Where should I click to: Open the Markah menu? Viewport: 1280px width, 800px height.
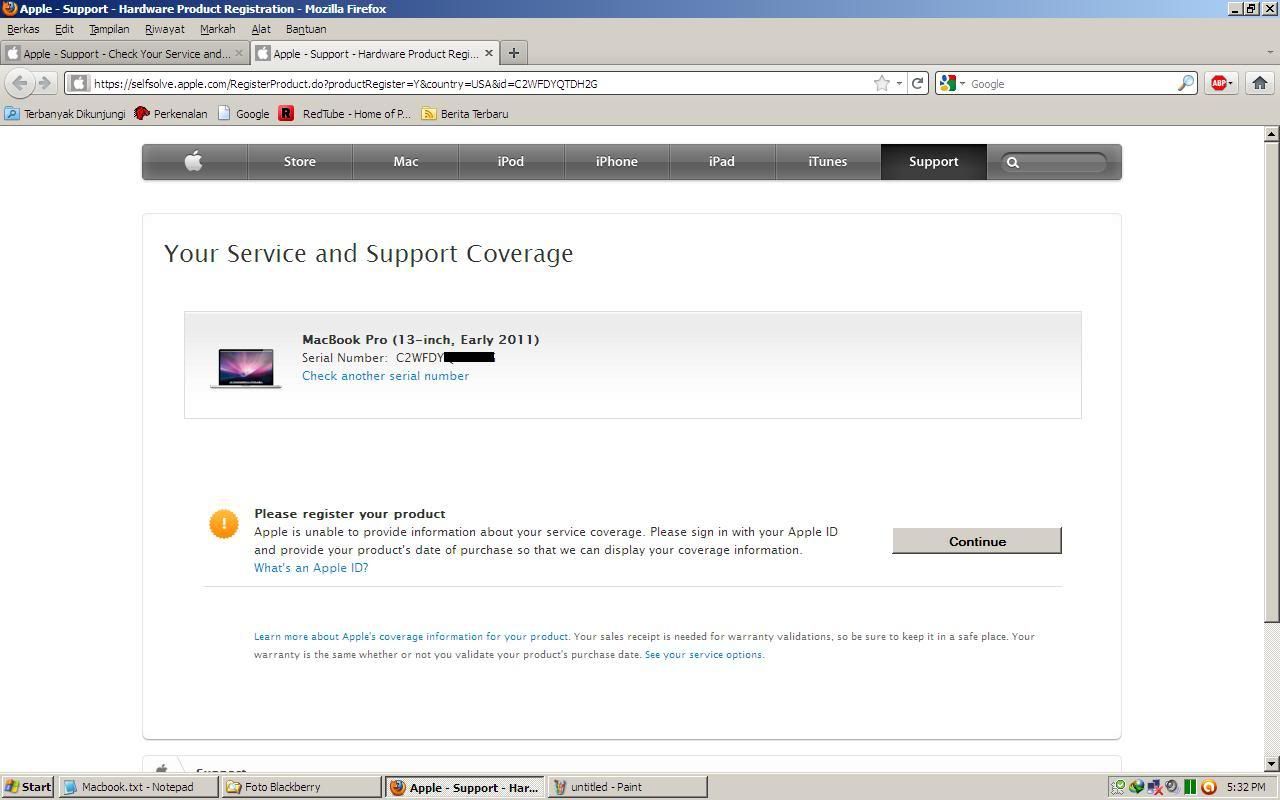[x=217, y=29]
